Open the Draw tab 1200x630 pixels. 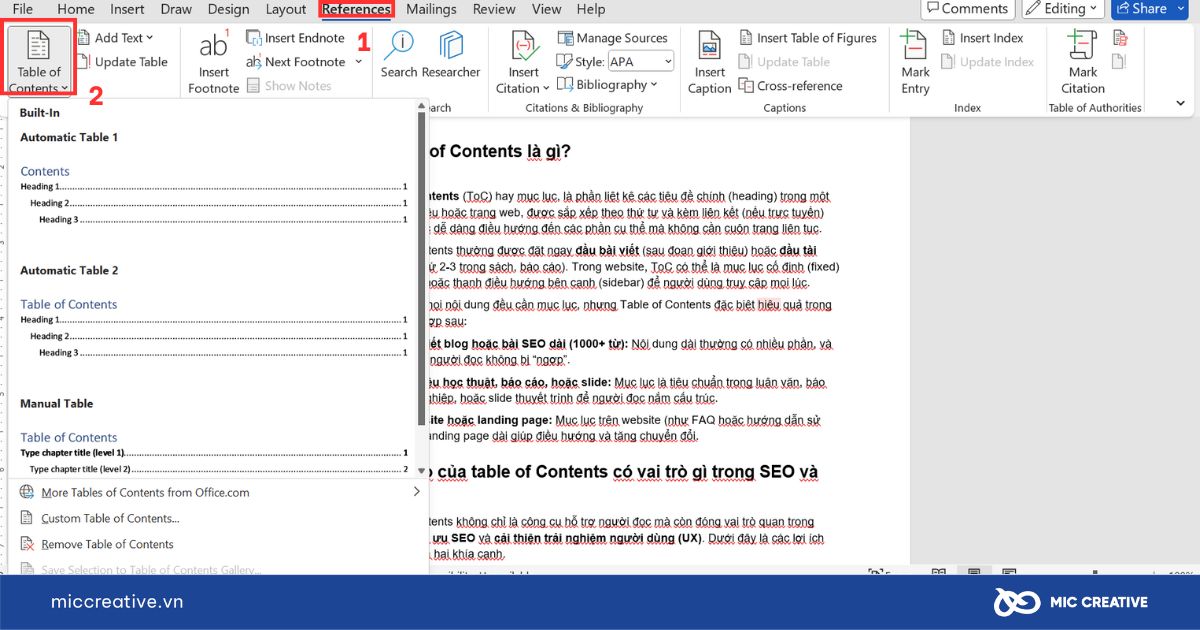click(x=176, y=9)
